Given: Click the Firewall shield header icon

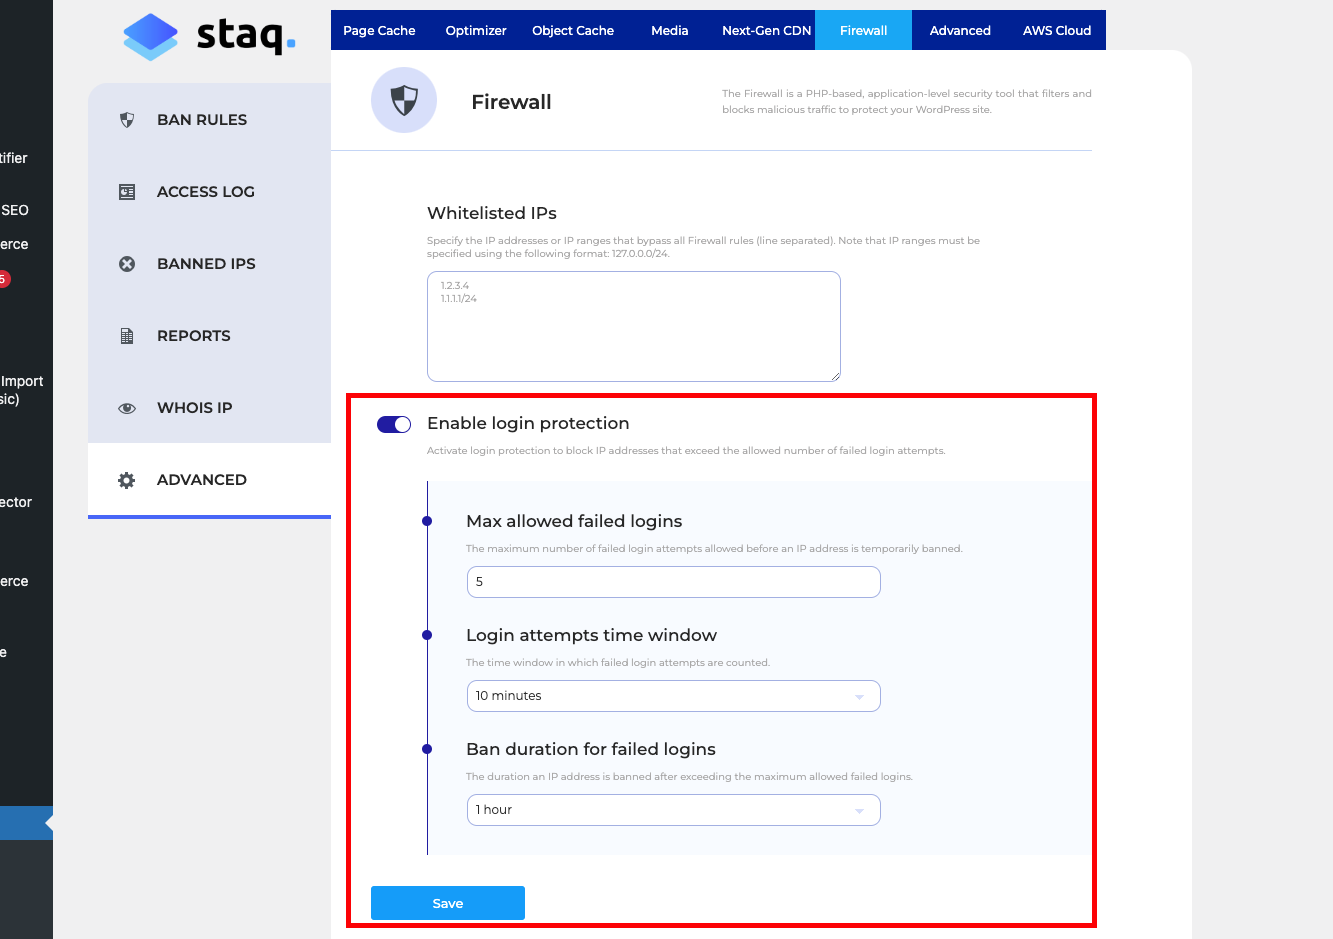Looking at the screenshot, I should coord(404,100).
